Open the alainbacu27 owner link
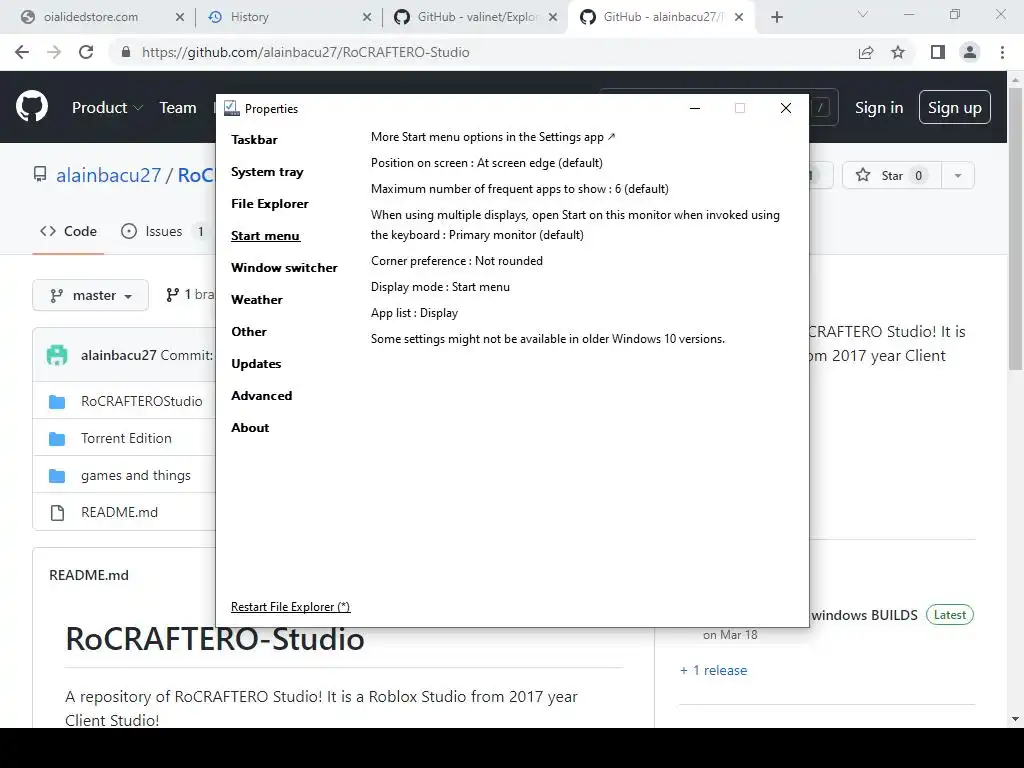This screenshot has height=768, width=1024. click(108, 175)
